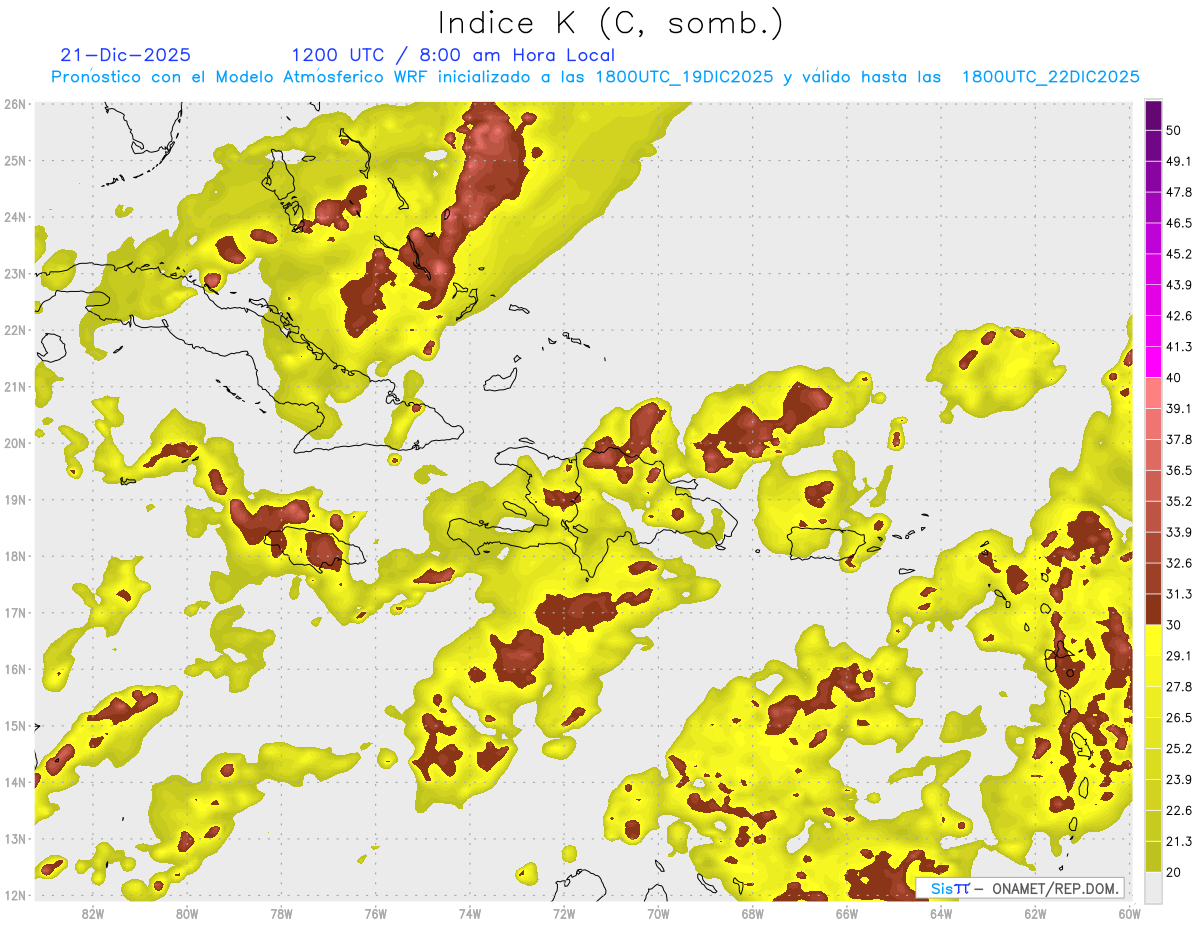The image size is (1200, 927).
Task: Click the "30" color scale value
Action: point(1173,625)
